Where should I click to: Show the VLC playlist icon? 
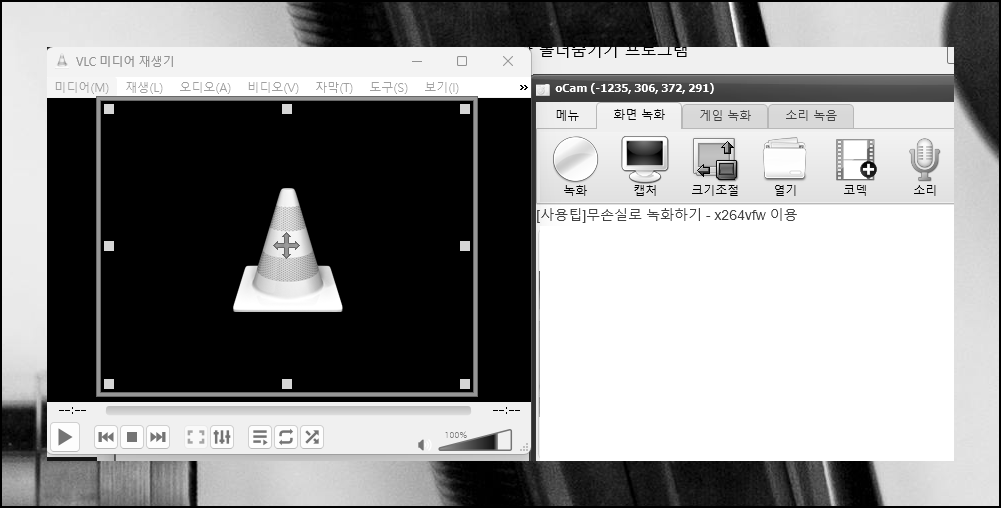(260, 437)
